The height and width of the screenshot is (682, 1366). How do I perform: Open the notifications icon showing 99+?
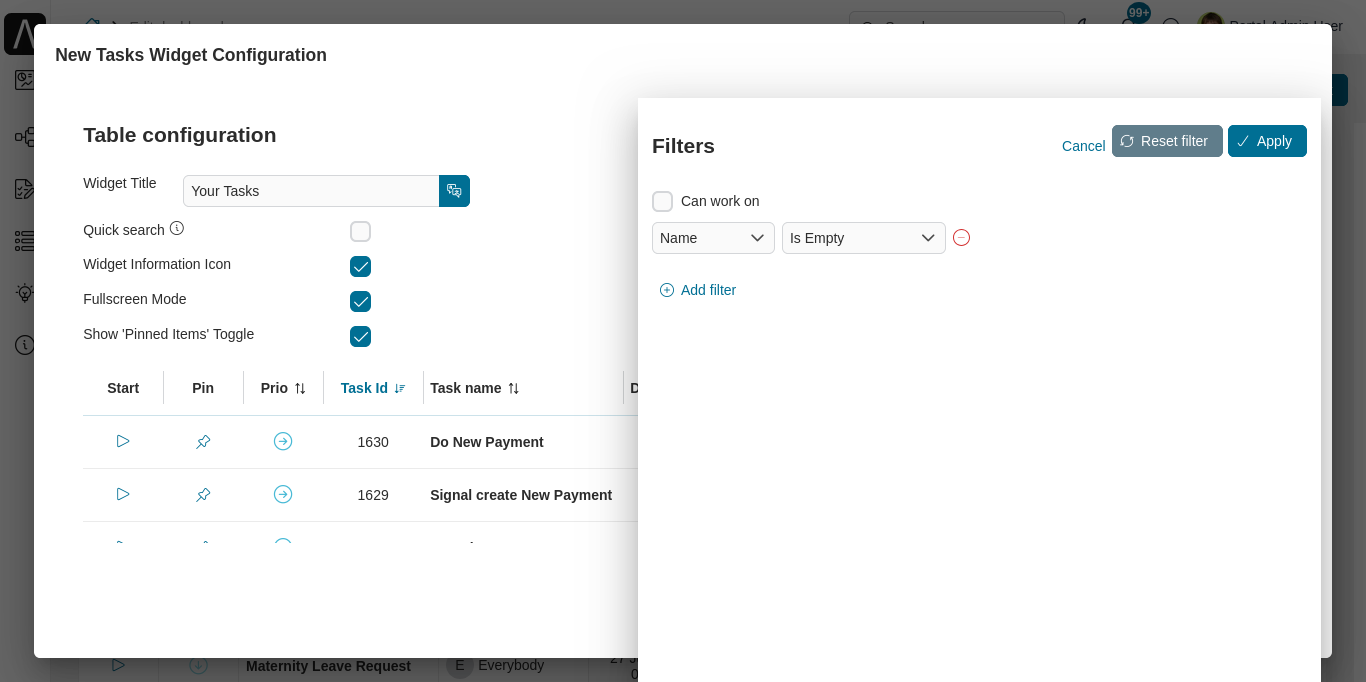pyautogui.click(x=1137, y=14)
